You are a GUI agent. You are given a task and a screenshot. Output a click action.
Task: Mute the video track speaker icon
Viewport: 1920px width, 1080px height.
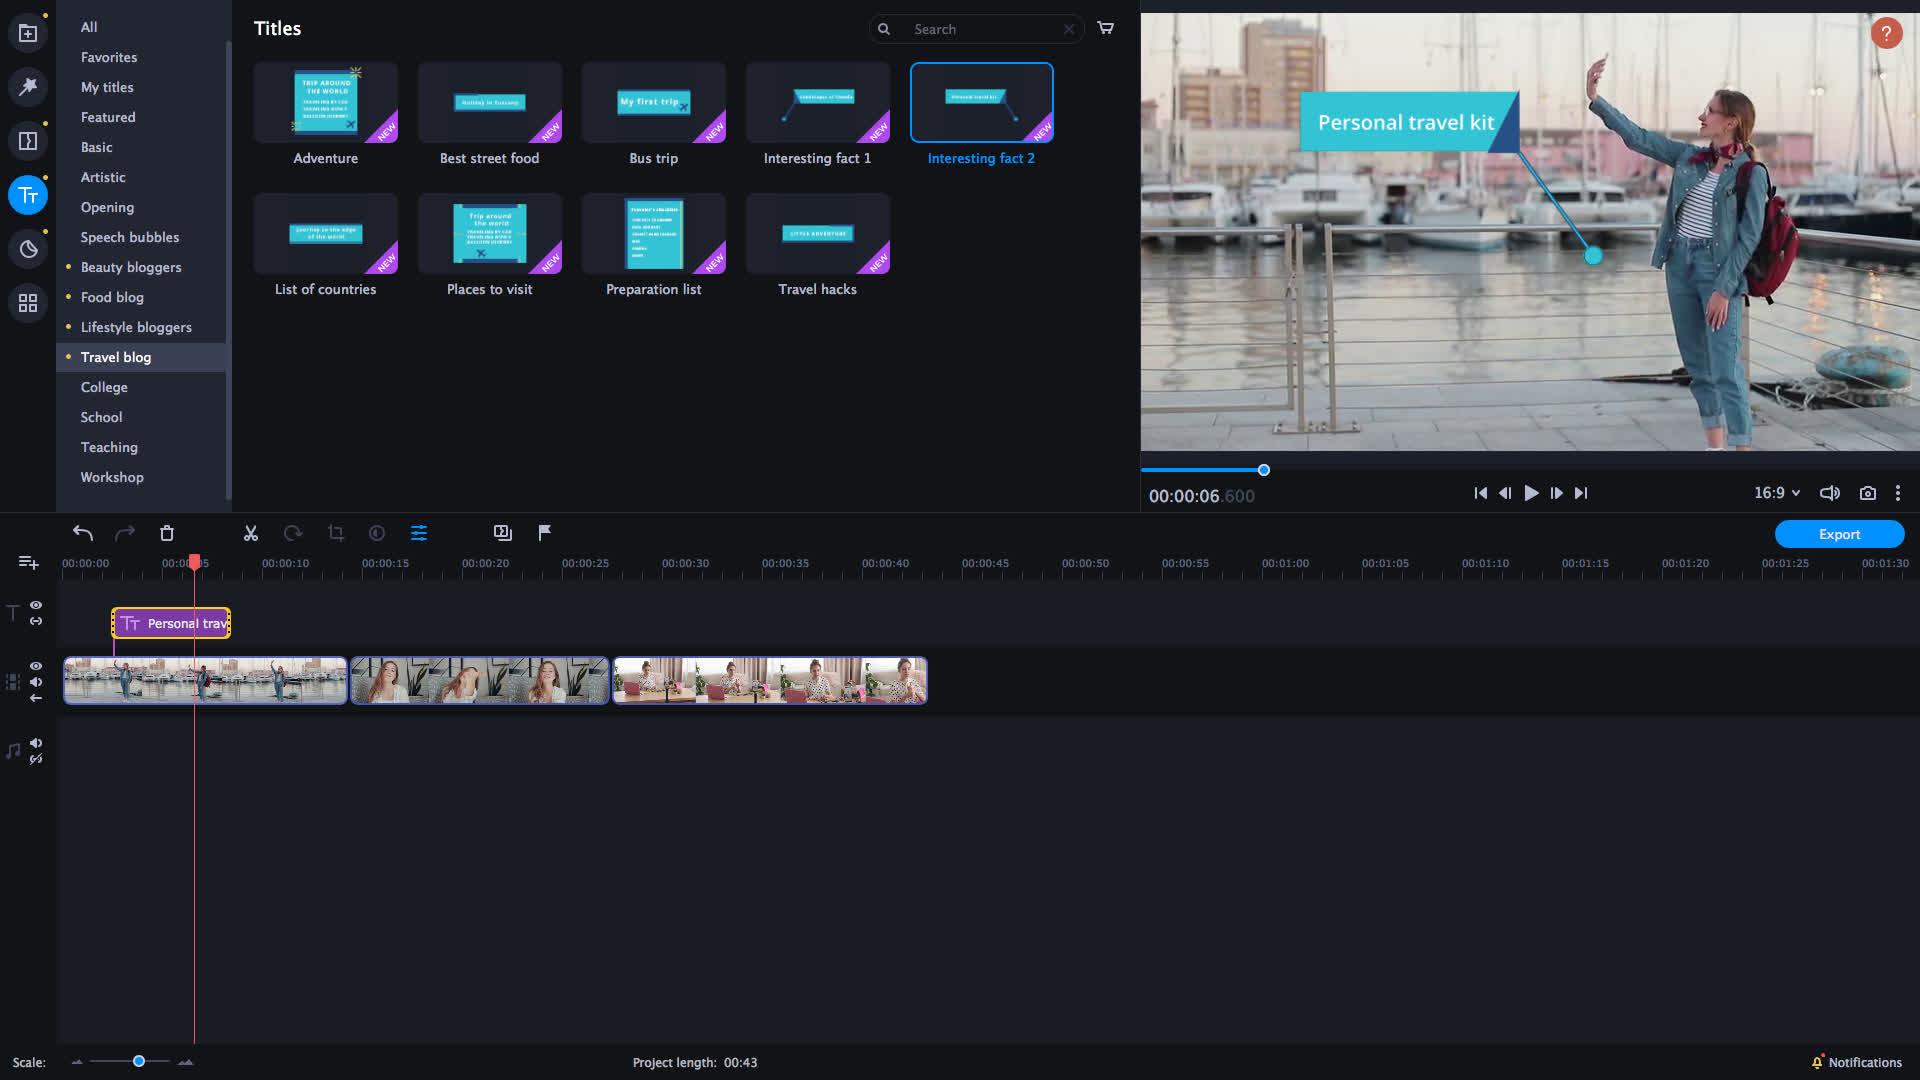coord(36,682)
